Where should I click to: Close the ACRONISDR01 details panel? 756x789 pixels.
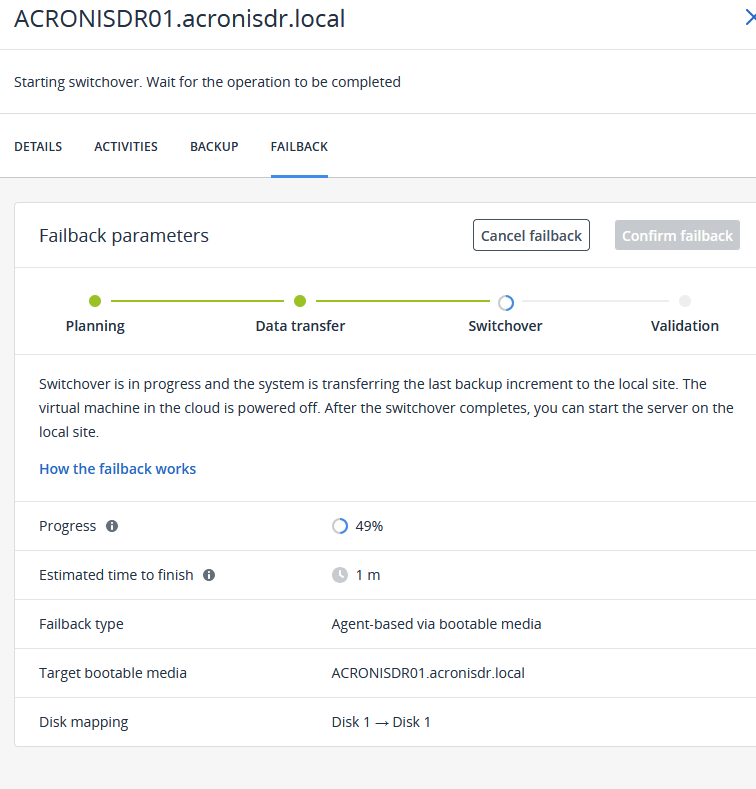(x=750, y=18)
